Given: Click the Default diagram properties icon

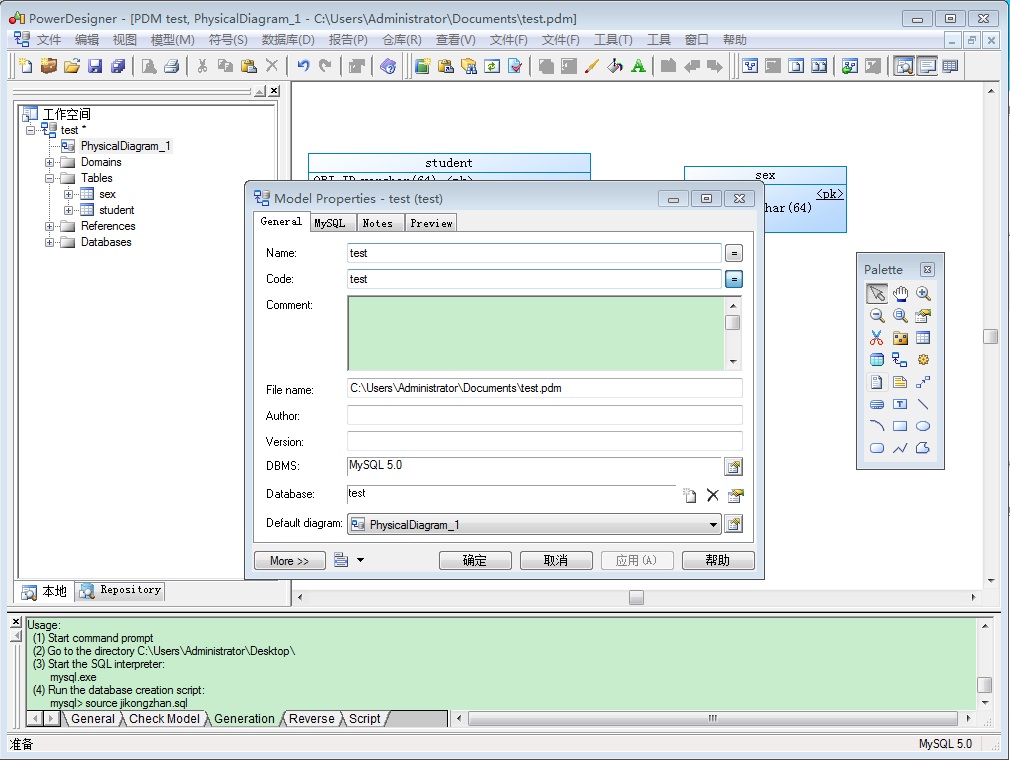Looking at the screenshot, I should coord(734,524).
